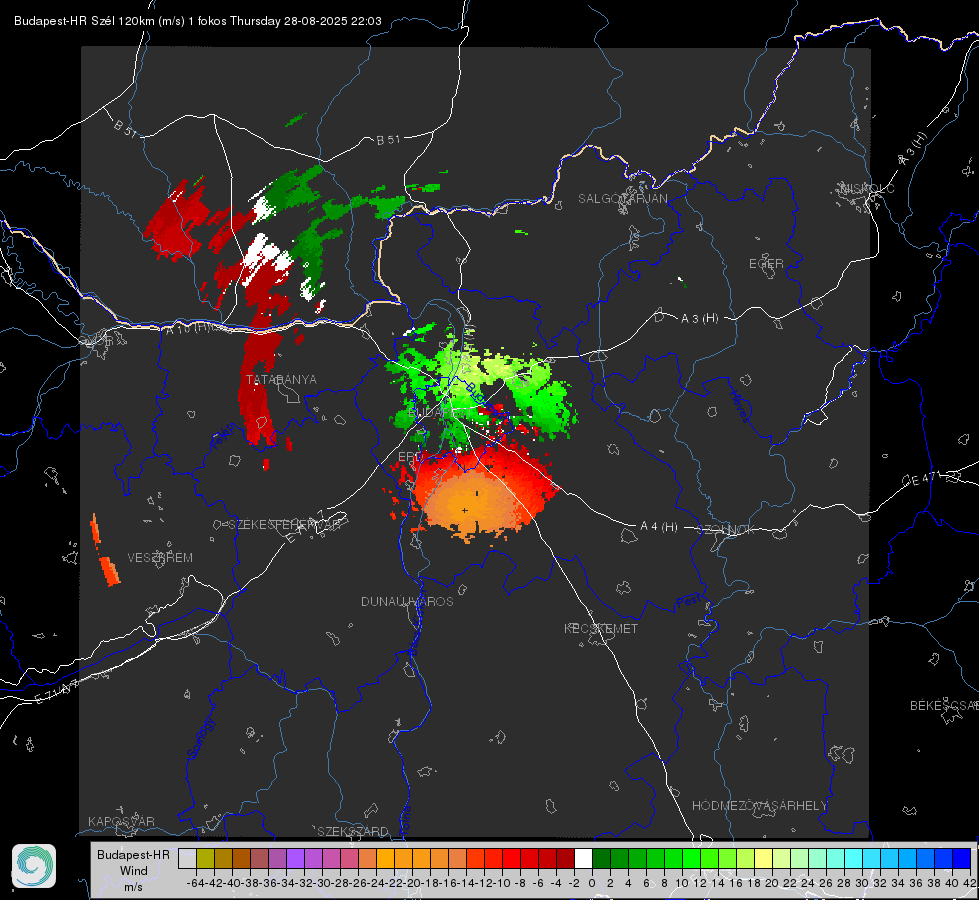Viewport: 979px width, 900px height.
Task: Click the blue 'Pest' county label
Action: pyautogui.click(x=689, y=602)
